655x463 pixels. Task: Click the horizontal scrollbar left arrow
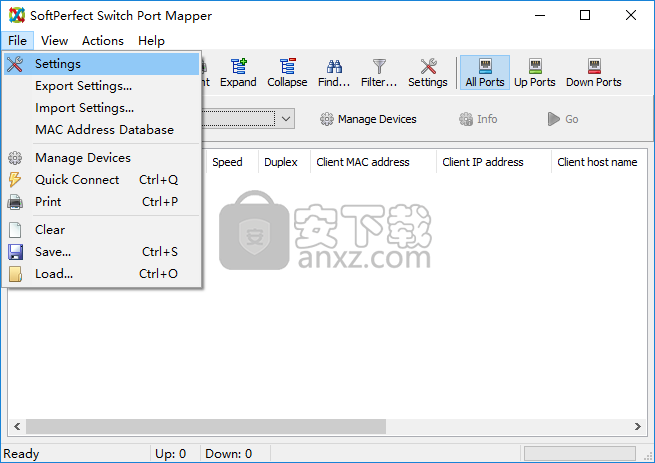click(x=17, y=427)
